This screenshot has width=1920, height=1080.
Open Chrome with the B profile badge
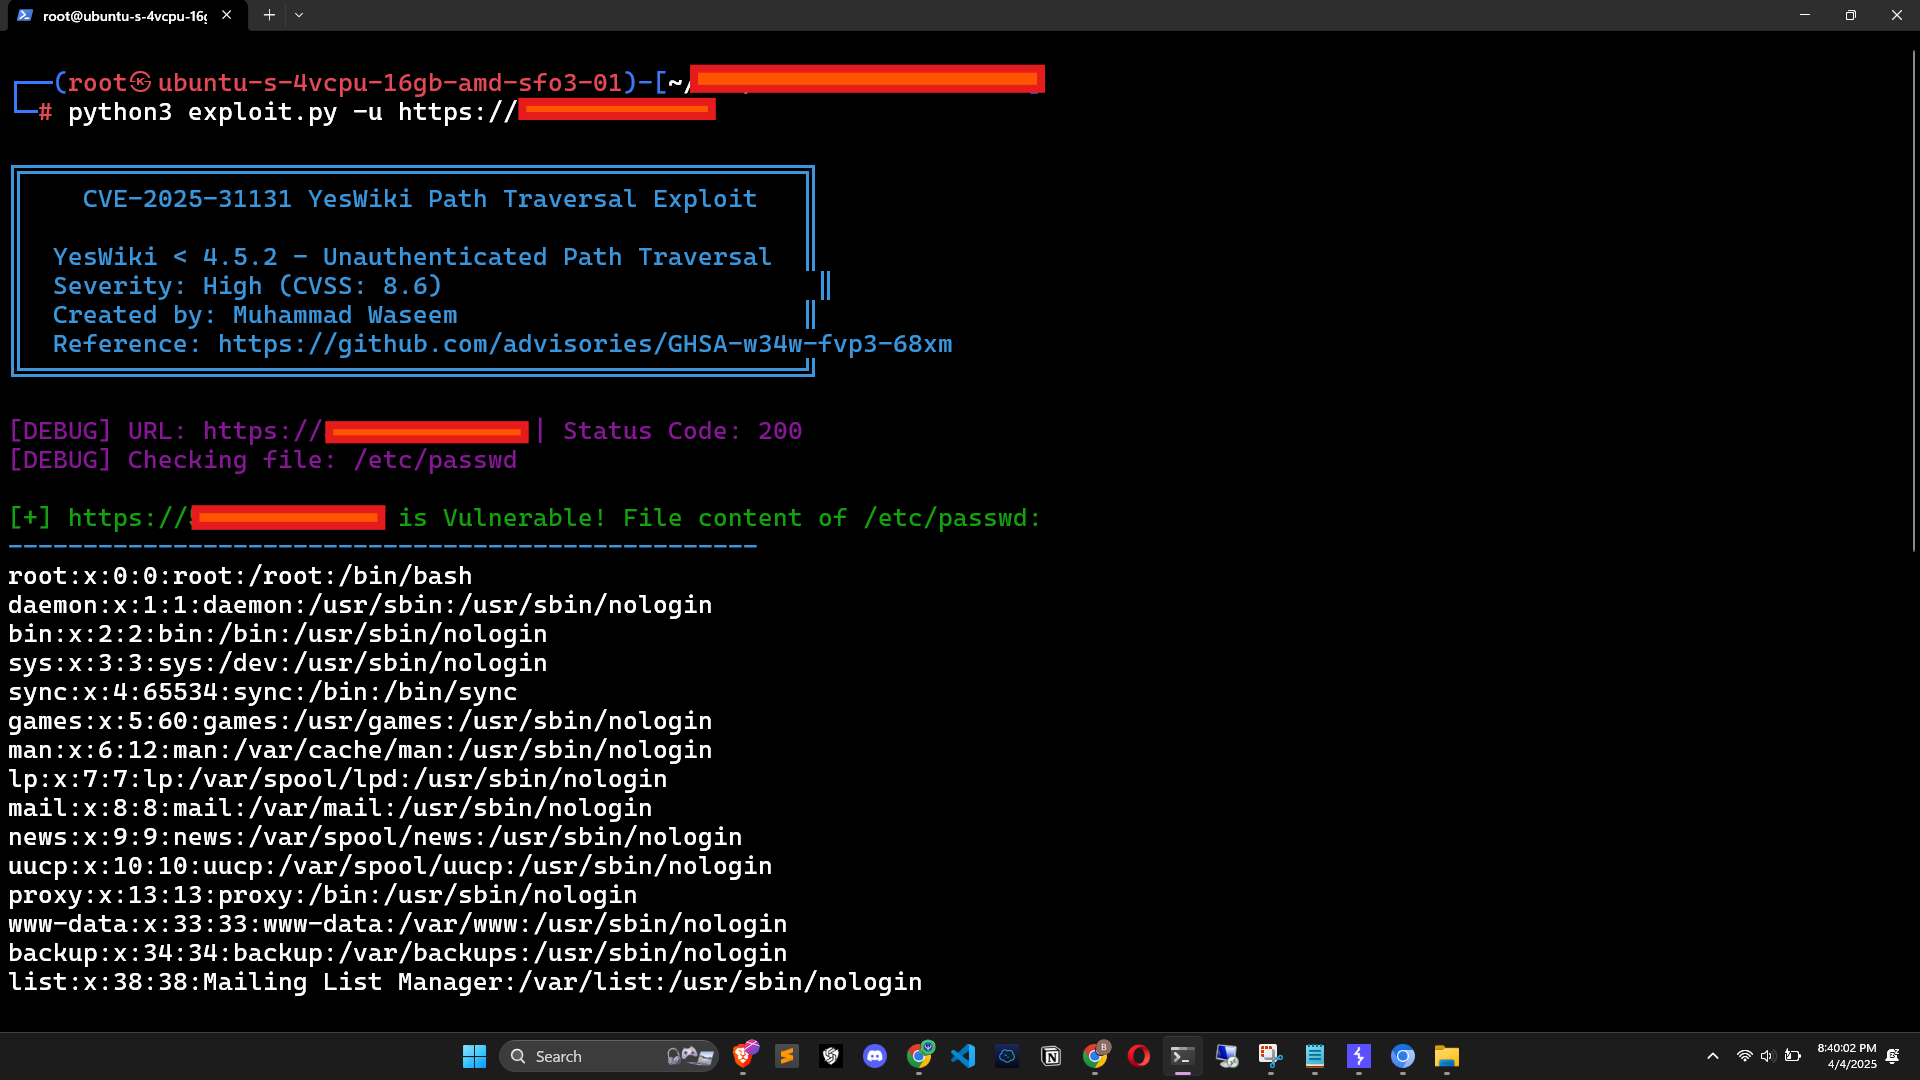[x=1096, y=1056]
